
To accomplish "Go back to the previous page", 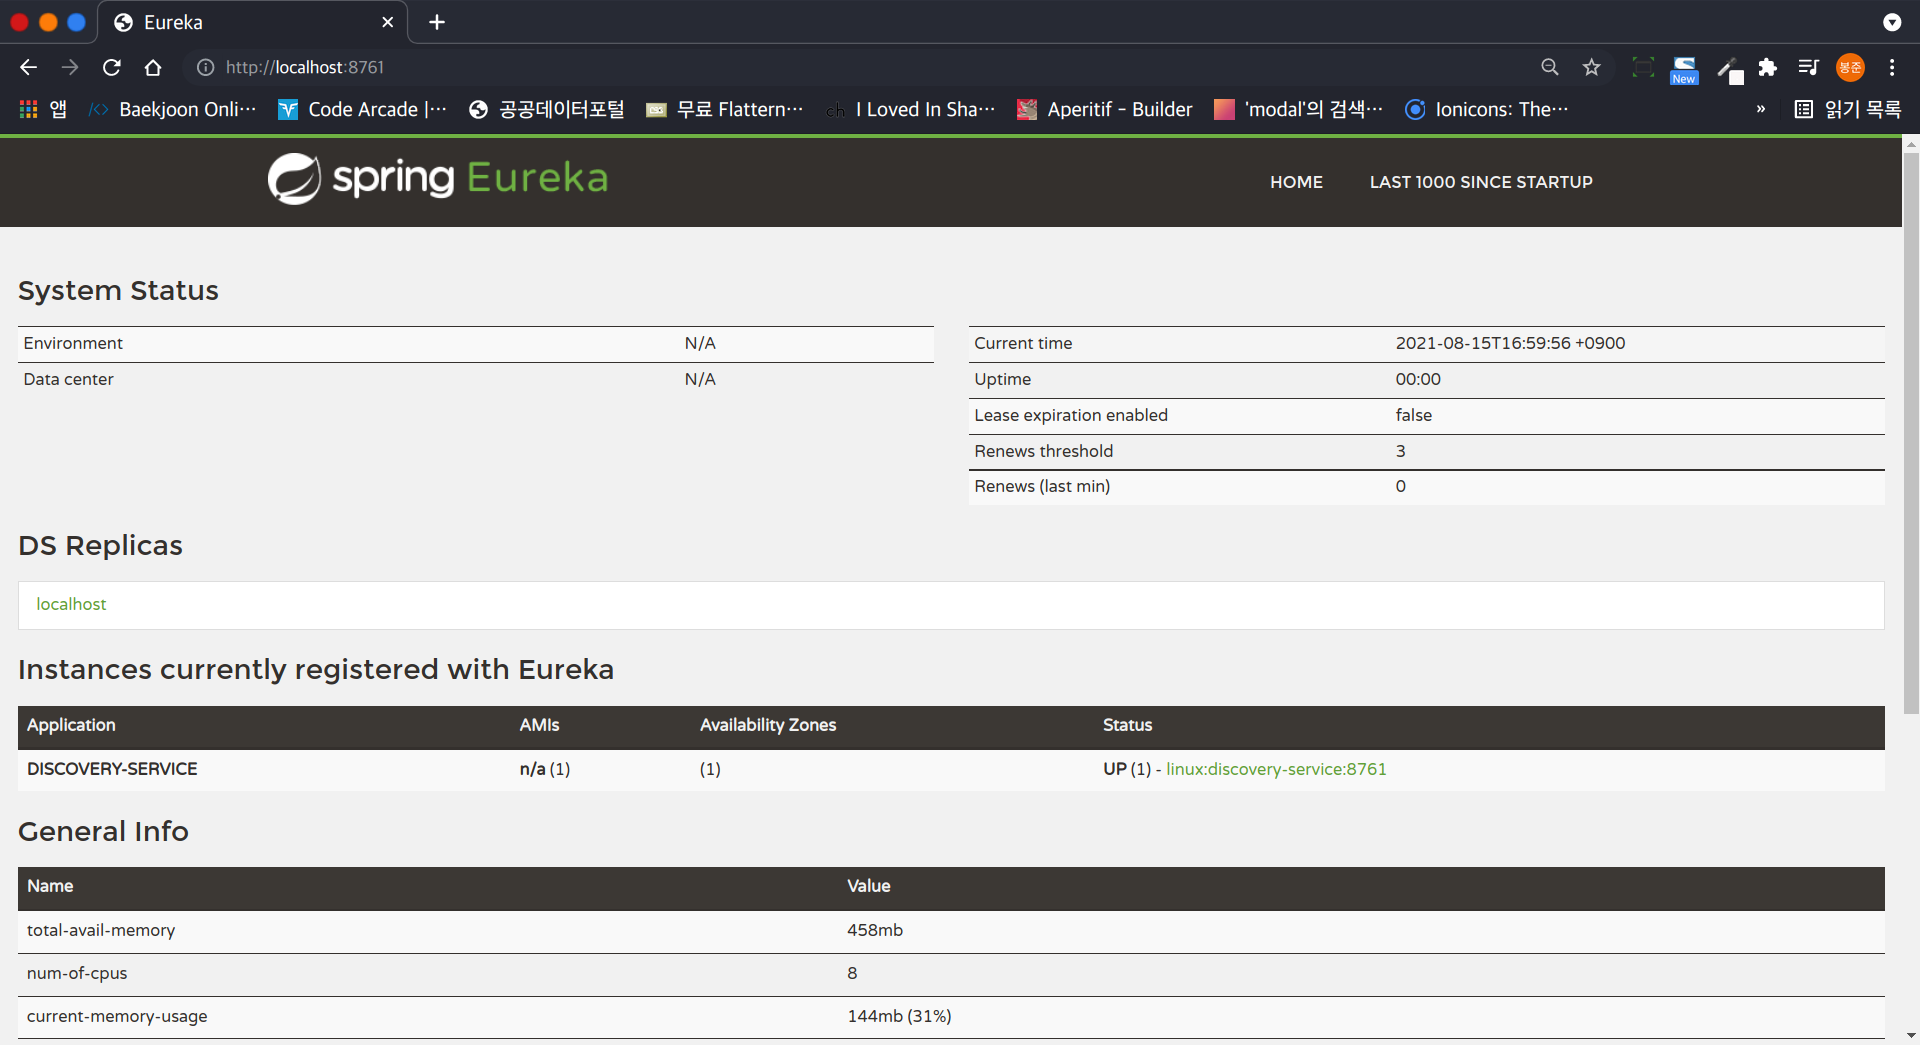I will [x=28, y=67].
